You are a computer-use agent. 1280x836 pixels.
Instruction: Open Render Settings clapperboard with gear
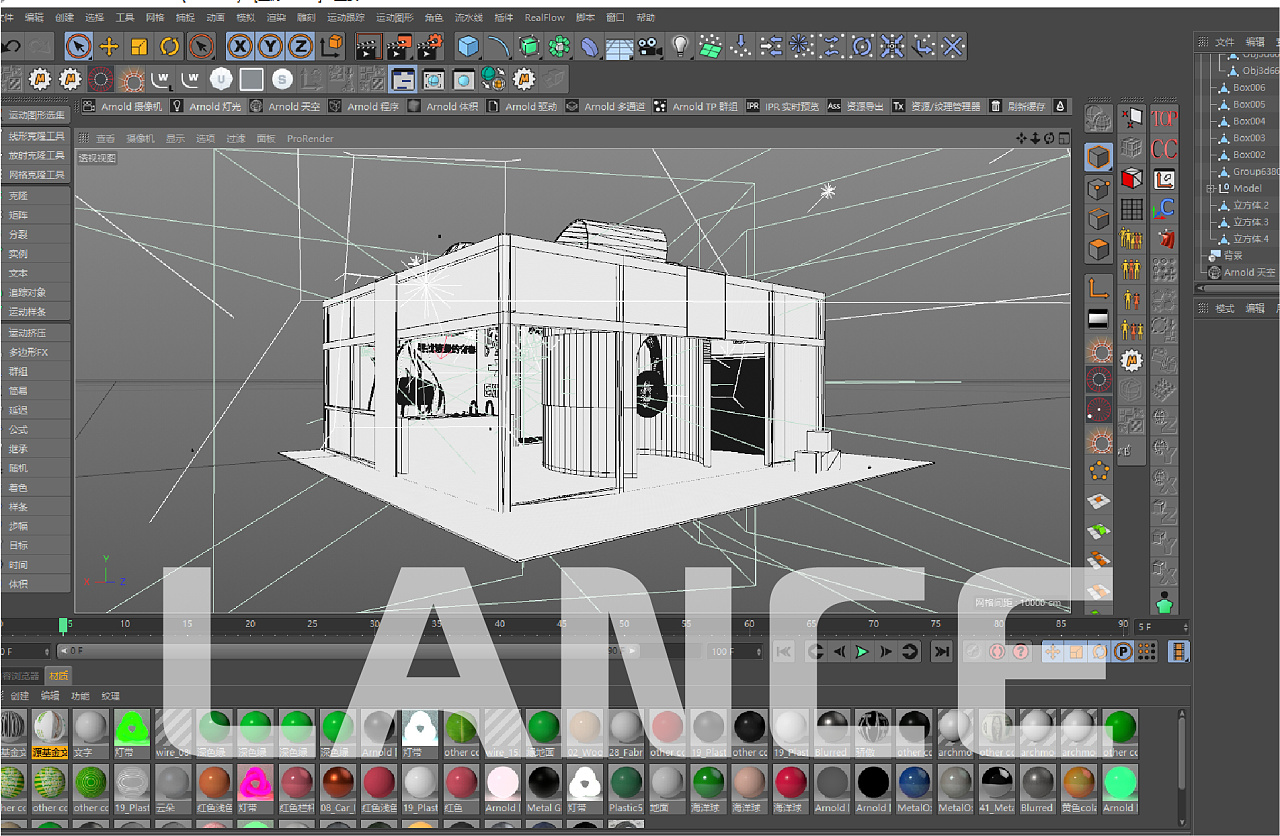click(x=430, y=46)
